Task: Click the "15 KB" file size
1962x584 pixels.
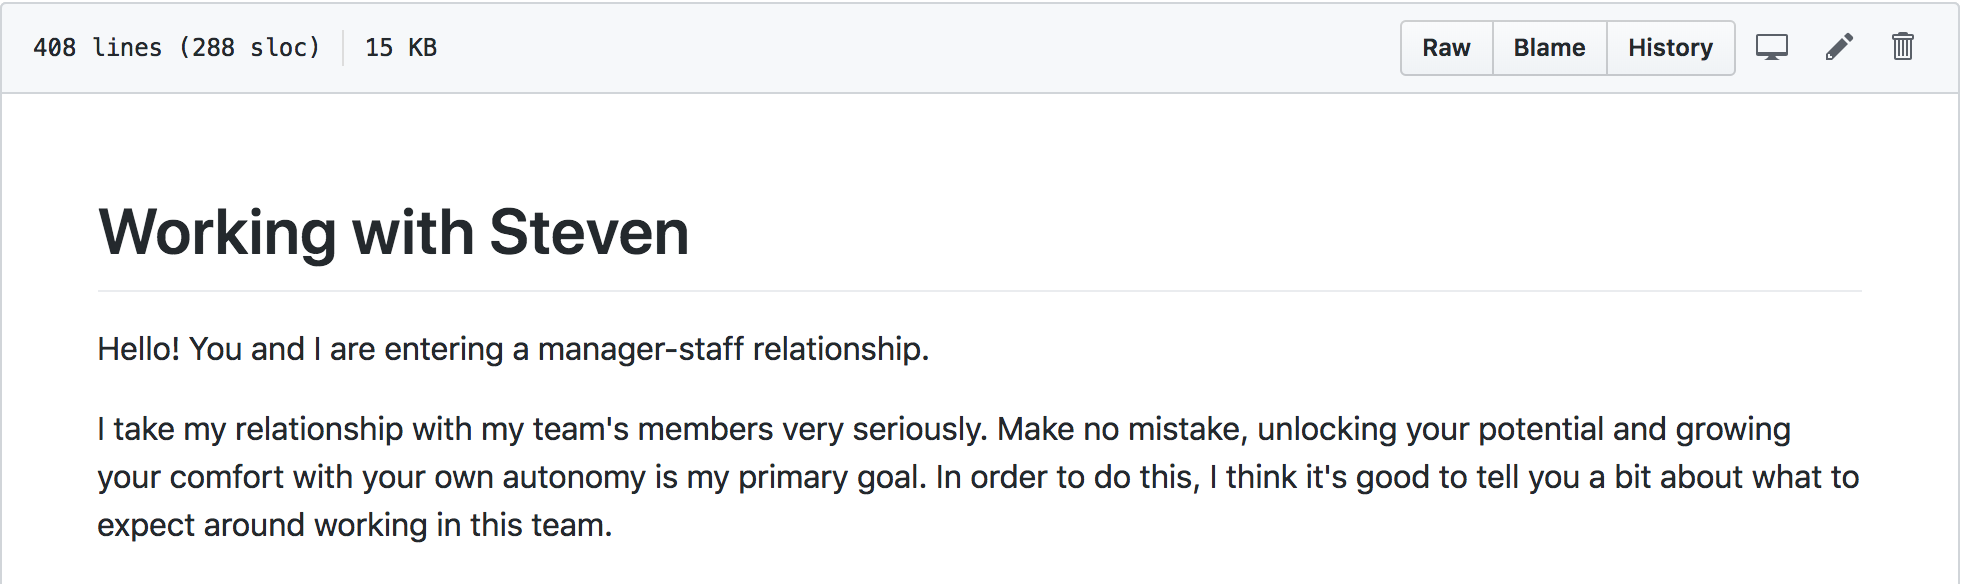Action: tap(401, 48)
